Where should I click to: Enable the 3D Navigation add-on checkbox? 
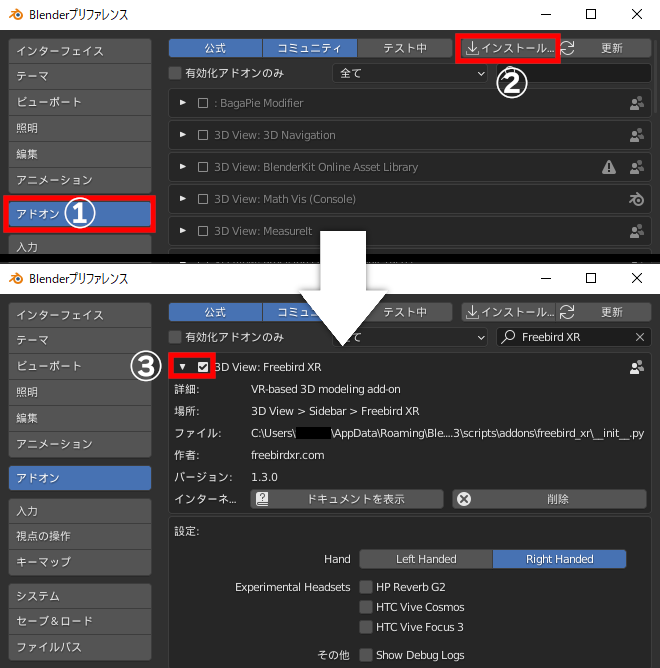[203, 135]
